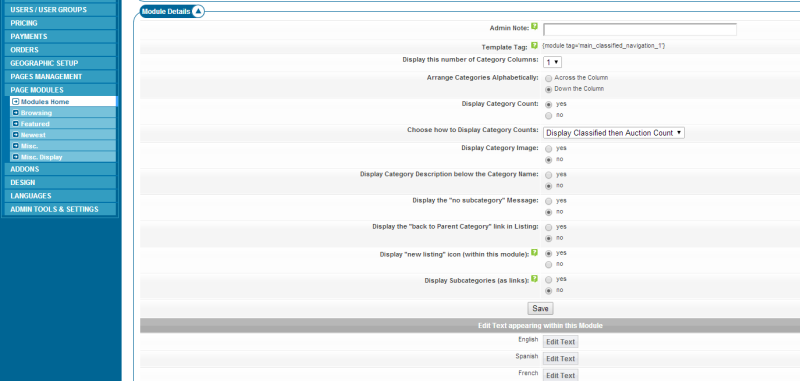Image resolution: width=800 pixels, height=381 pixels.
Task: Set Display Category Count to yes
Action: pos(548,104)
